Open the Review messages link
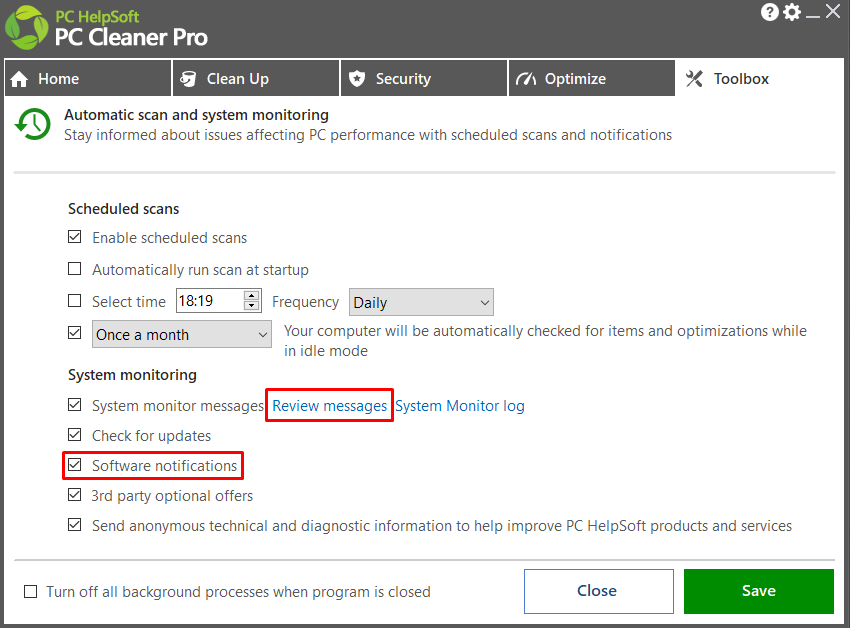 [330, 406]
